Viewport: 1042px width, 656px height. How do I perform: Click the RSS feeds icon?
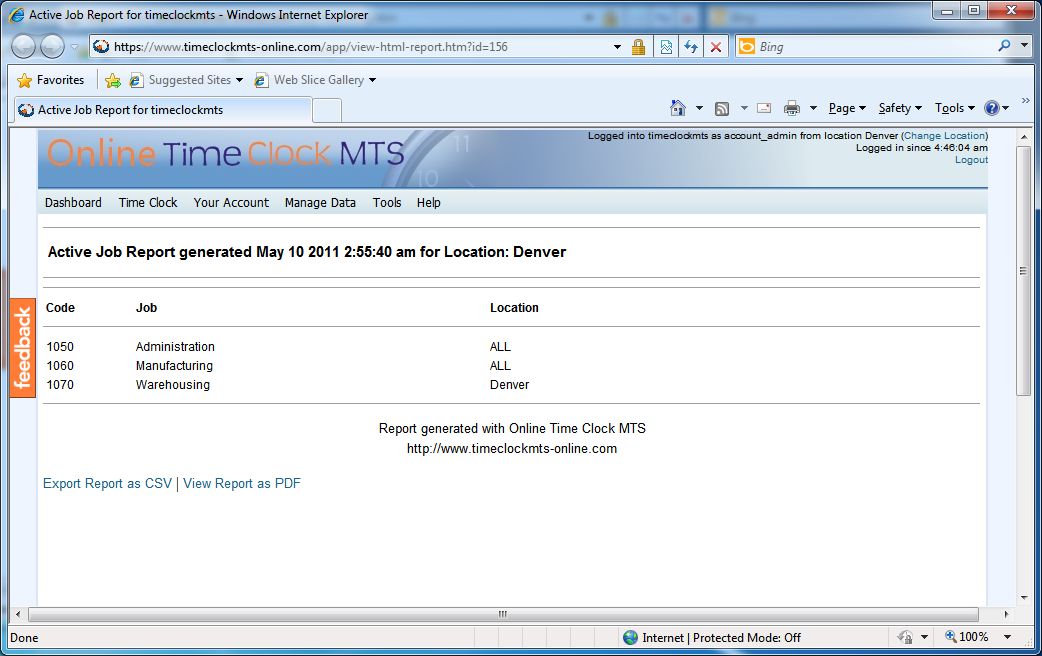tap(722, 108)
